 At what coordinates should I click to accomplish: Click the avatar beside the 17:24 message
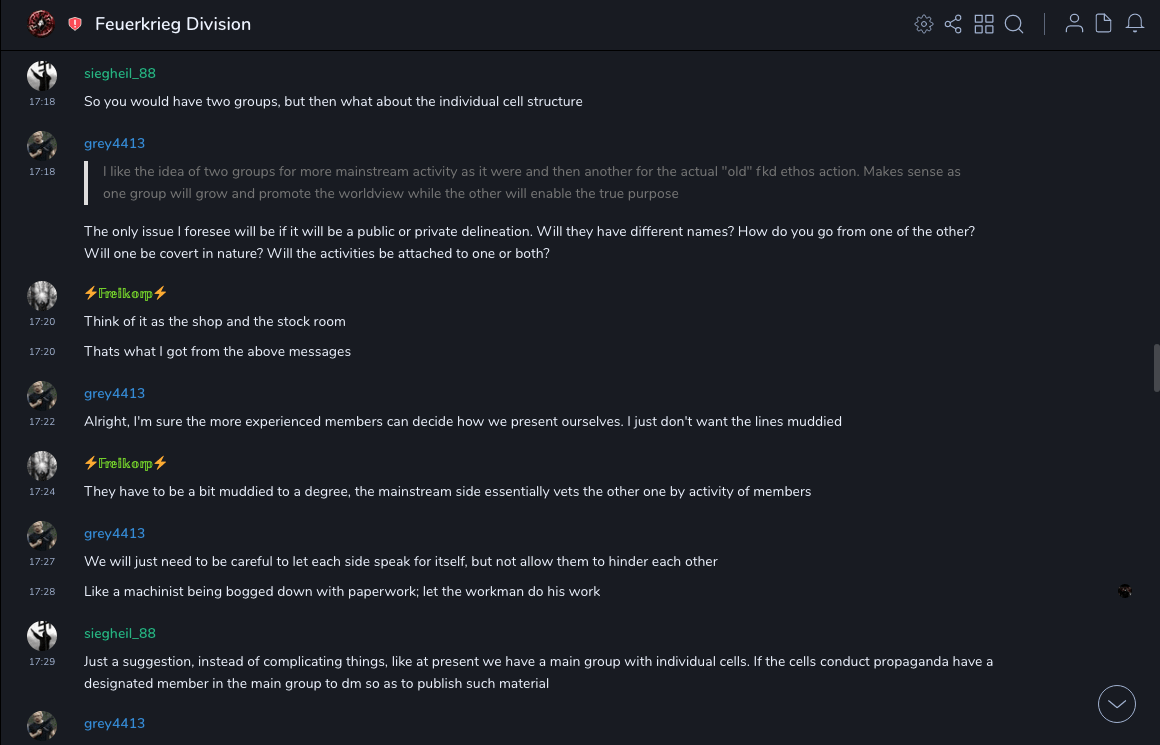(x=42, y=465)
